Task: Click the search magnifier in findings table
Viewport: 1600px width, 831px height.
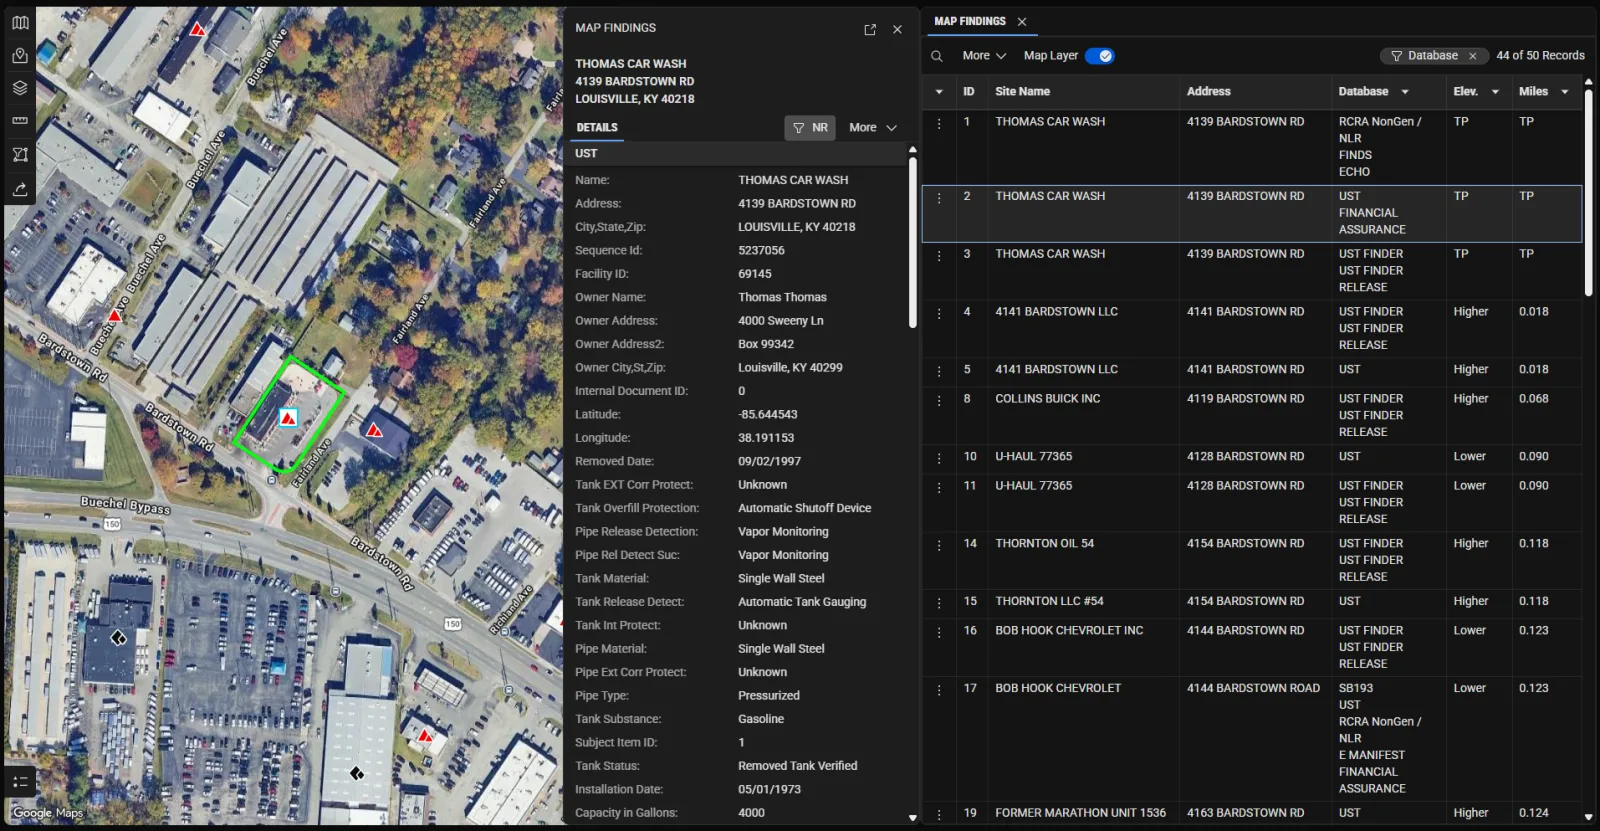Action: tap(937, 56)
